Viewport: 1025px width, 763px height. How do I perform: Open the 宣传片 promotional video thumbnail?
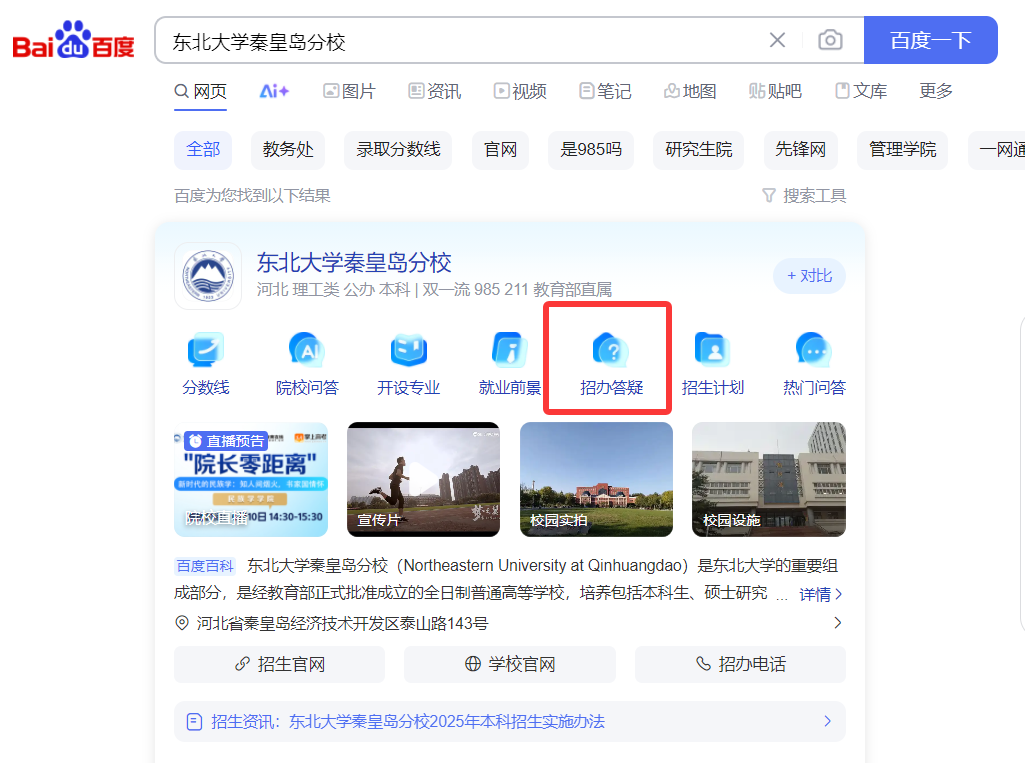(x=423, y=479)
